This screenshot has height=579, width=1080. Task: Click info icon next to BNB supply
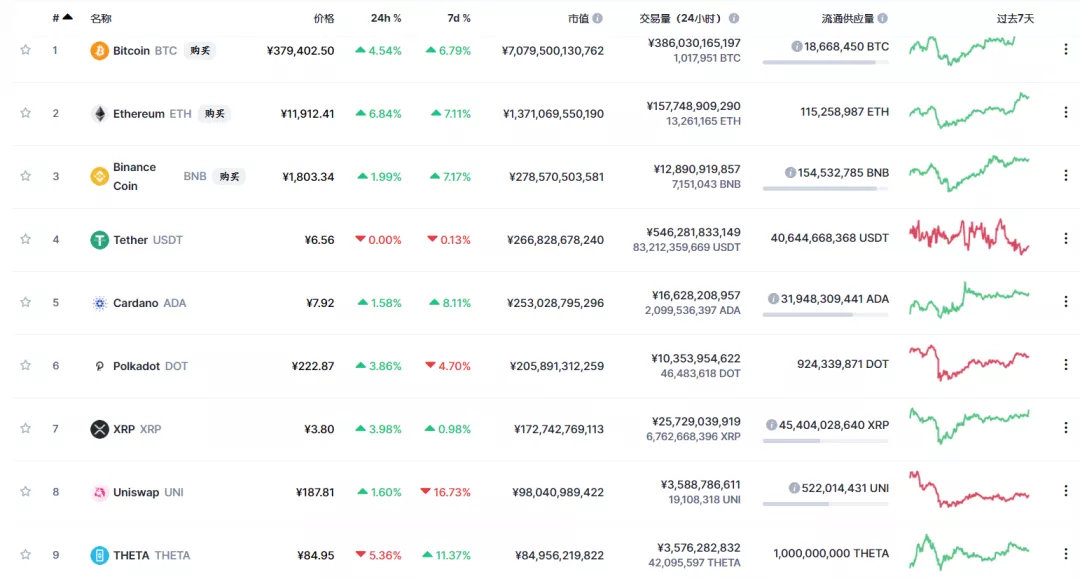[790, 173]
